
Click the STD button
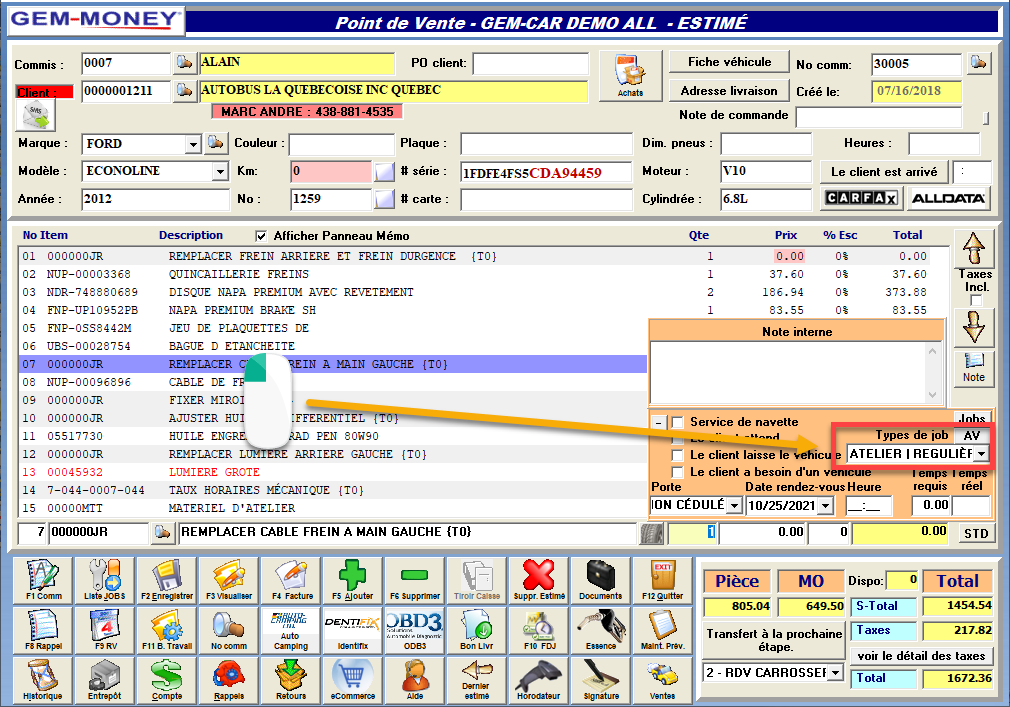pyautogui.click(x=976, y=533)
